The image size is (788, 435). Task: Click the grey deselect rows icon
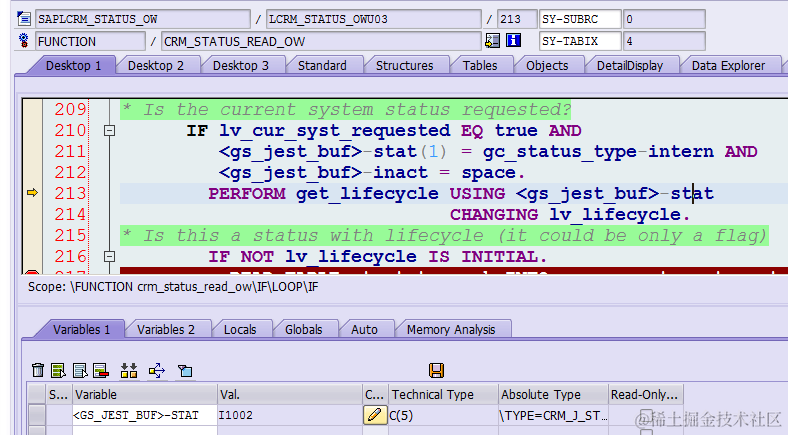(x=80, y=371)
